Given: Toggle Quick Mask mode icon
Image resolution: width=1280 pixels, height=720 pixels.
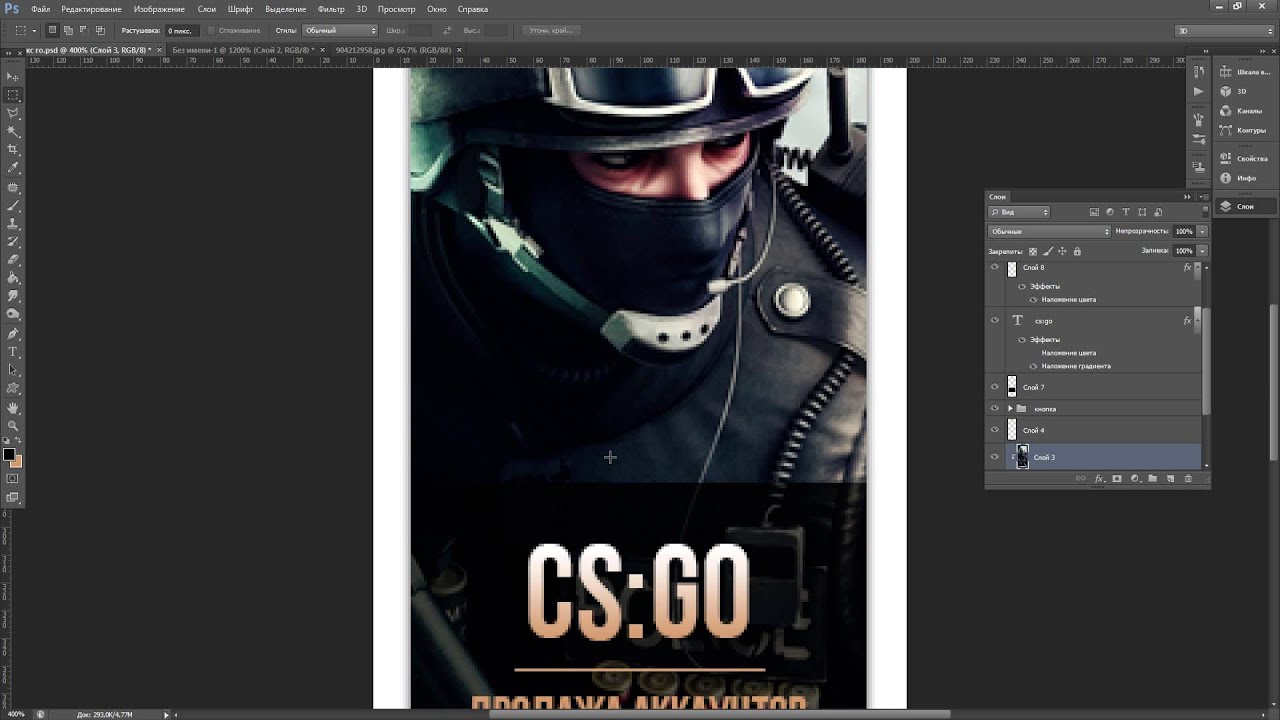Looking at the screenshot, I should tap(13, 478).
